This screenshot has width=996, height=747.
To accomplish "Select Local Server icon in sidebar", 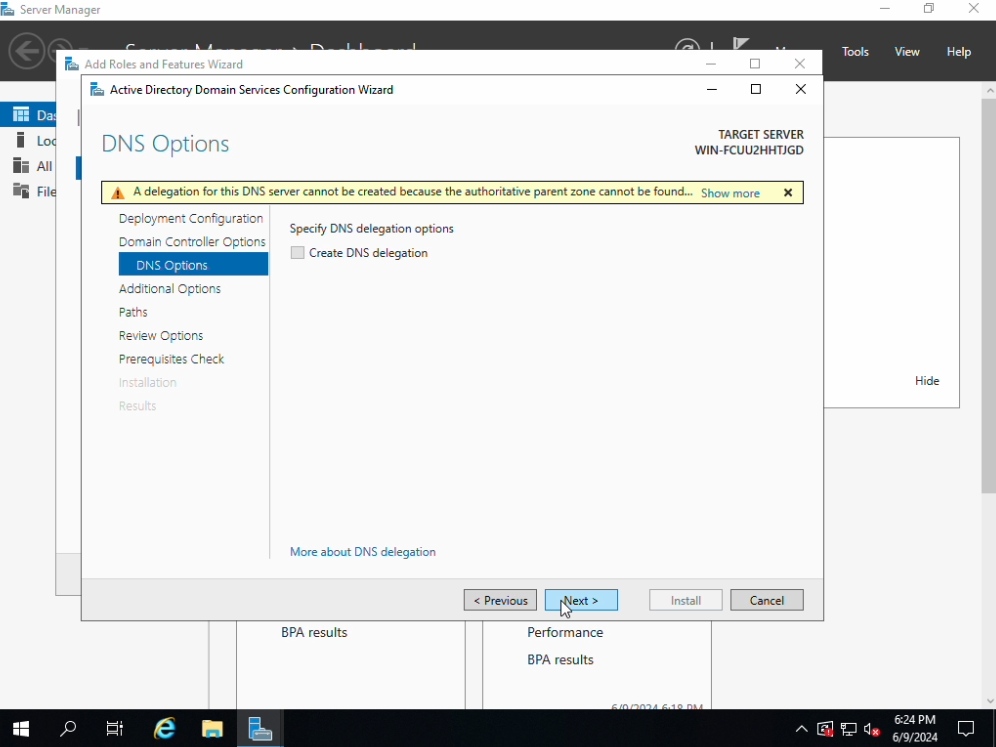I will pos(21,140).
